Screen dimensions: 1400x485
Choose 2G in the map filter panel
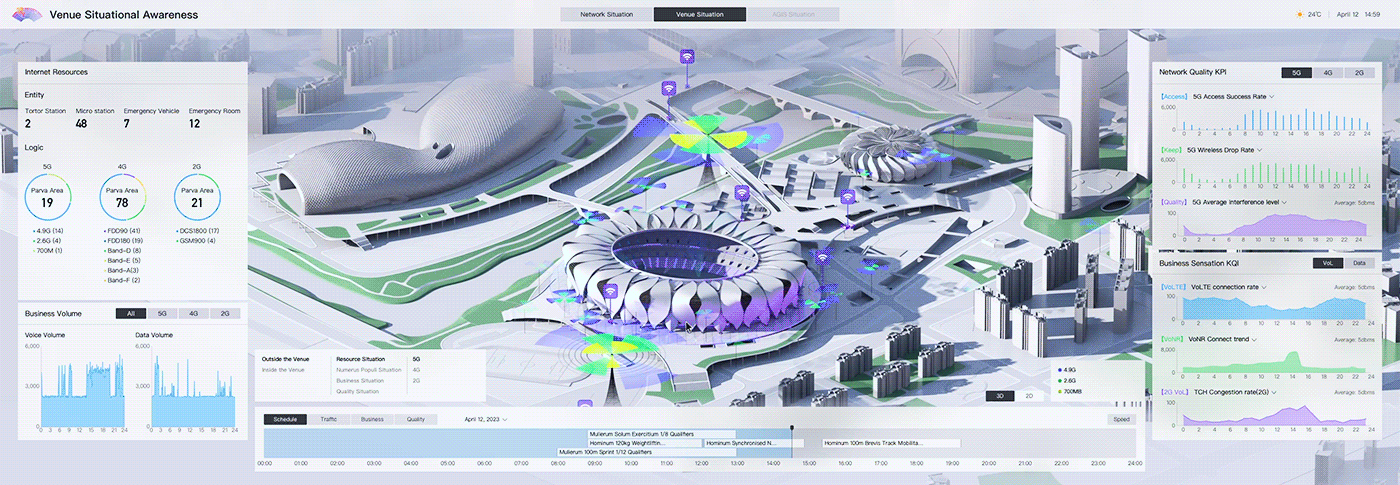click(x=416, y=380)
